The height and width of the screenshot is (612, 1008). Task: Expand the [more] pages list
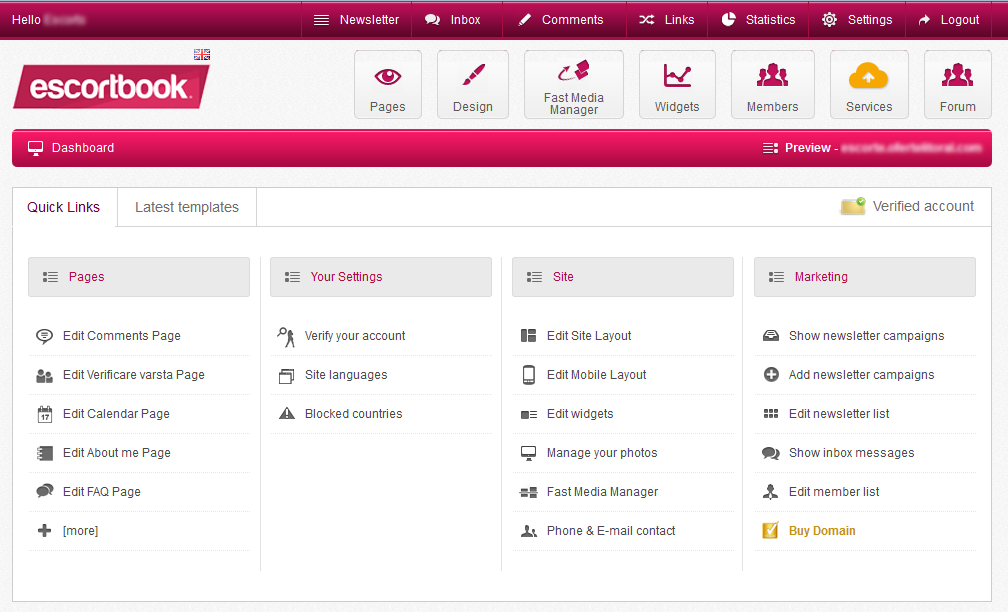click(80, 531)
